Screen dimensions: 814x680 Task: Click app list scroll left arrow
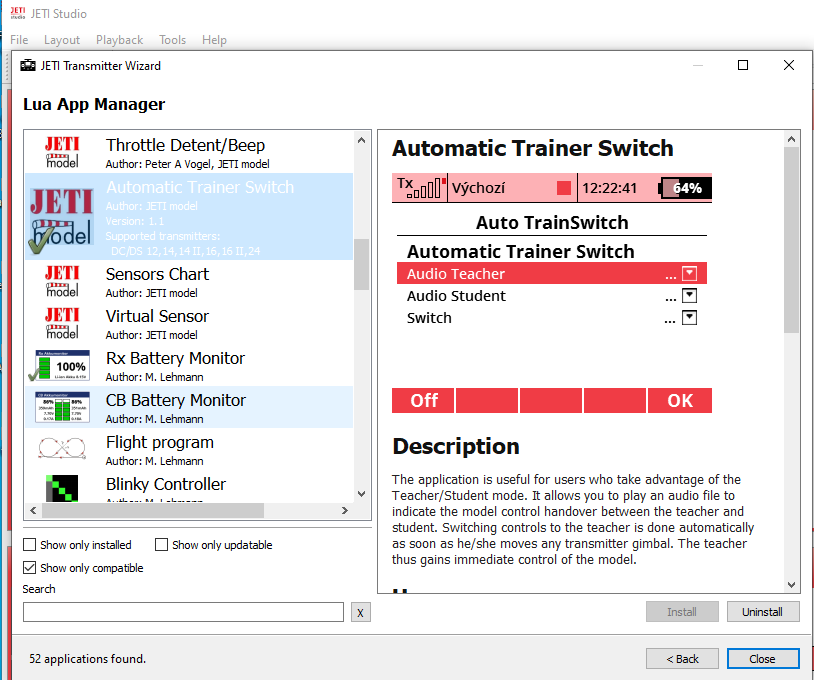tap(33, 510)
